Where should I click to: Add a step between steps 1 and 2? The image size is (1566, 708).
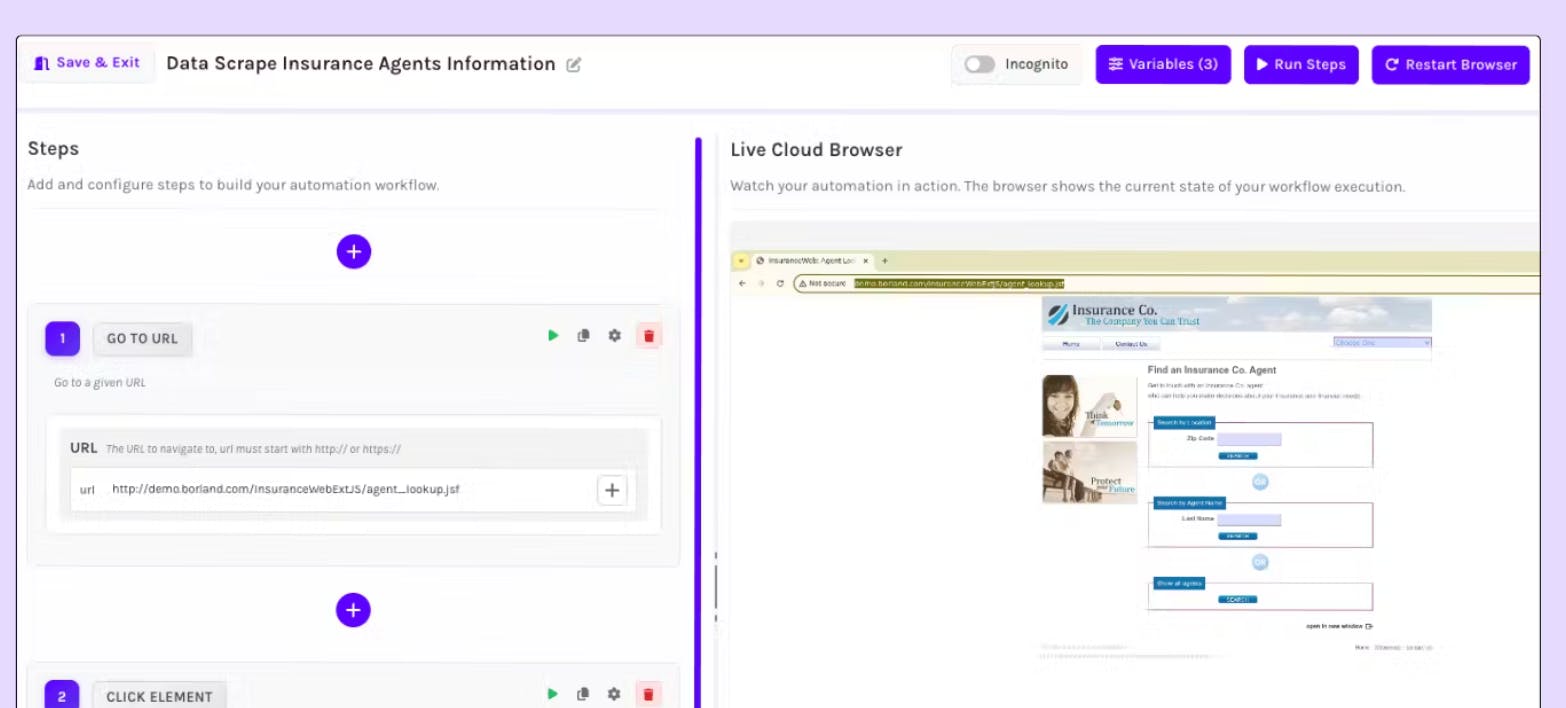[352, 609]
